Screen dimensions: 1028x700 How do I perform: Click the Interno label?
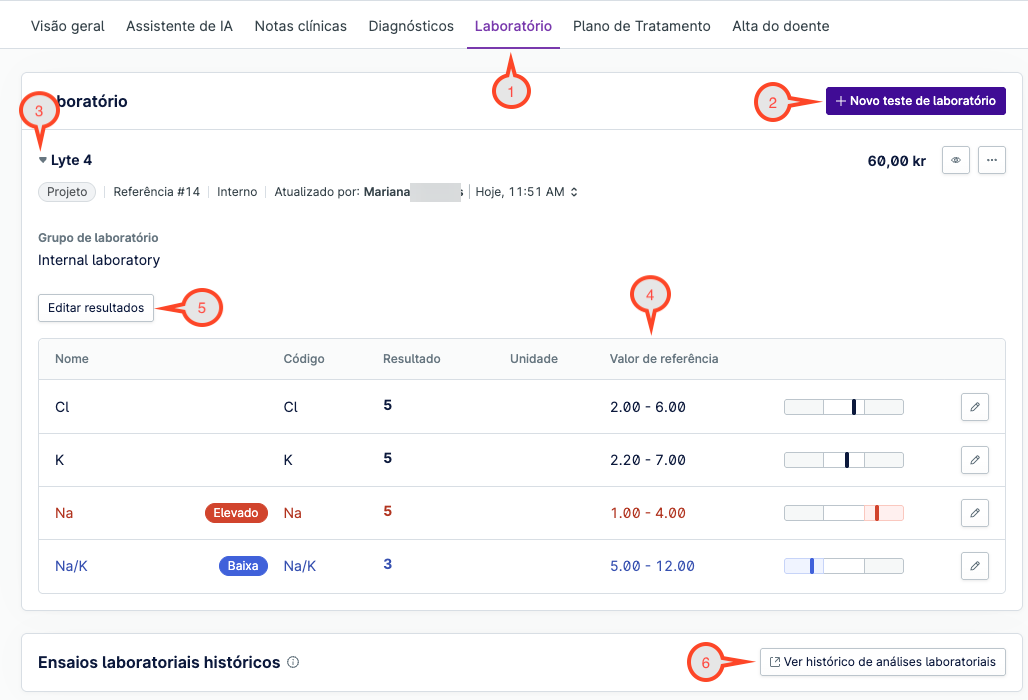coord(237,192)
